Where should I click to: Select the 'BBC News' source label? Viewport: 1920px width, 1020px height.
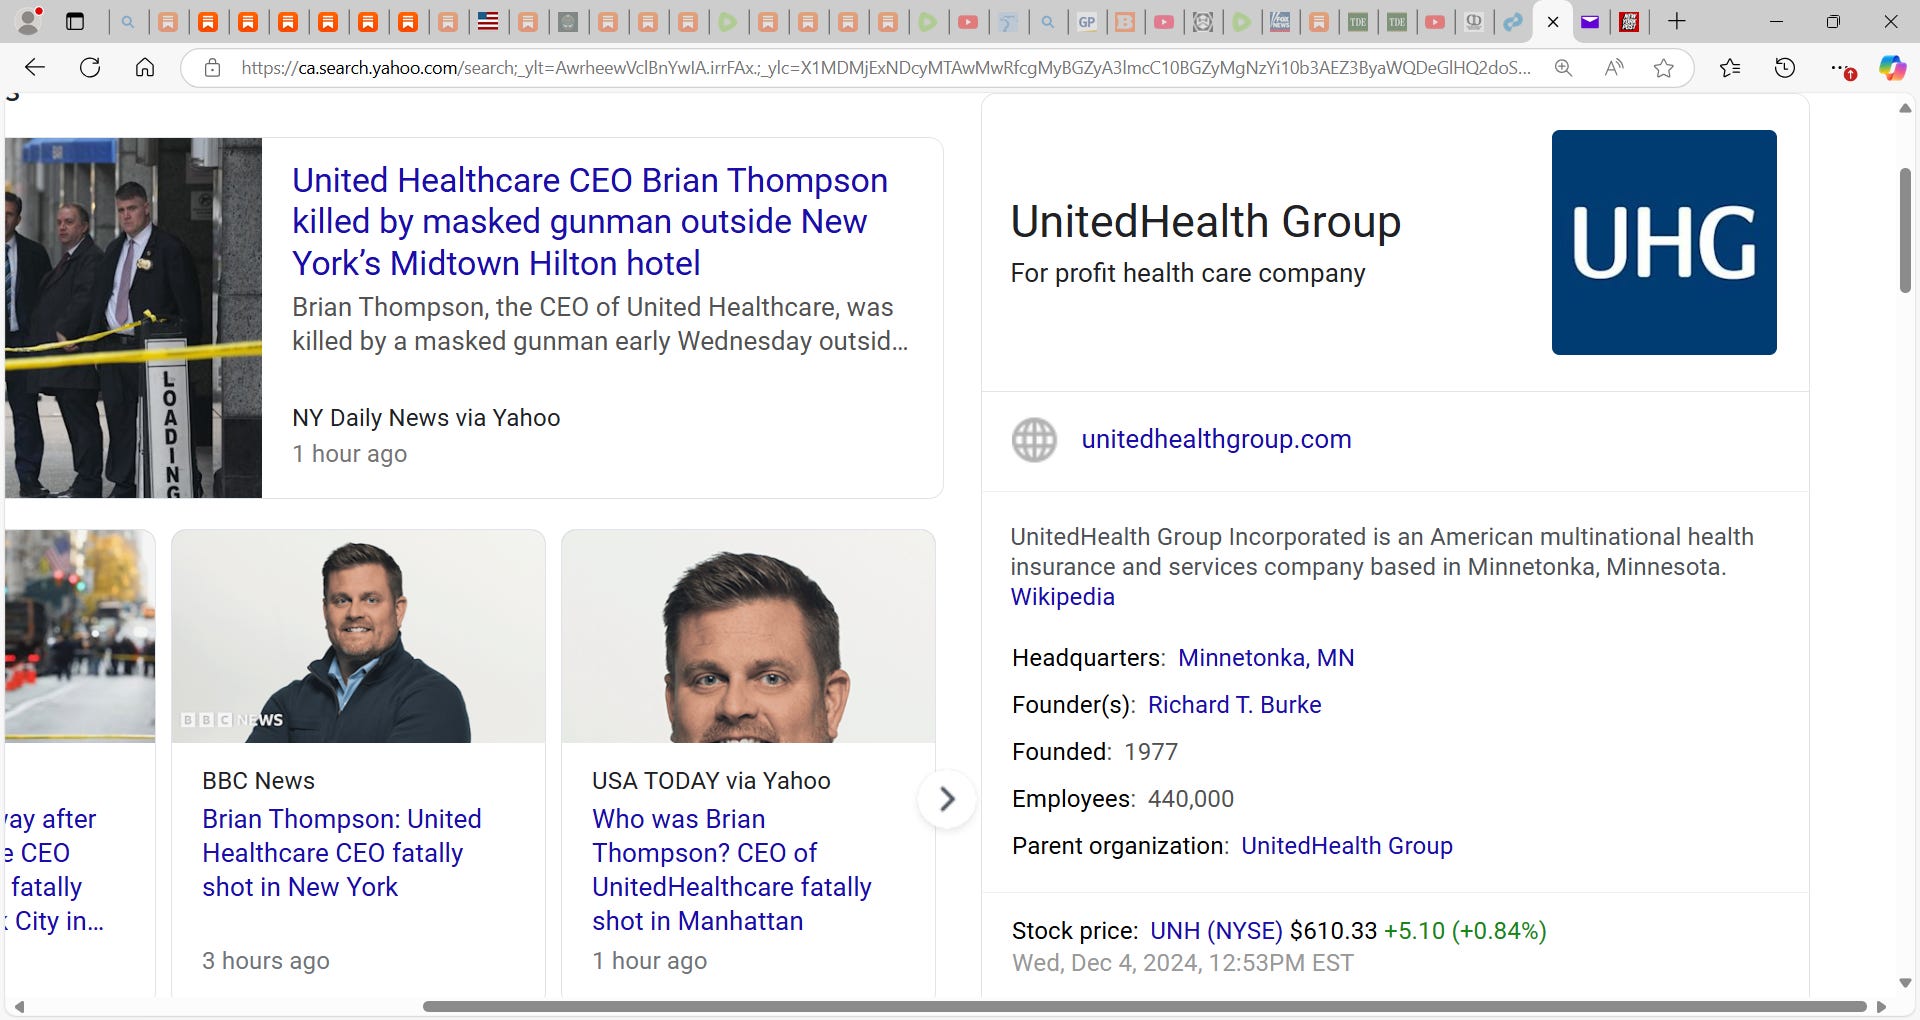[x=258, y=781]
